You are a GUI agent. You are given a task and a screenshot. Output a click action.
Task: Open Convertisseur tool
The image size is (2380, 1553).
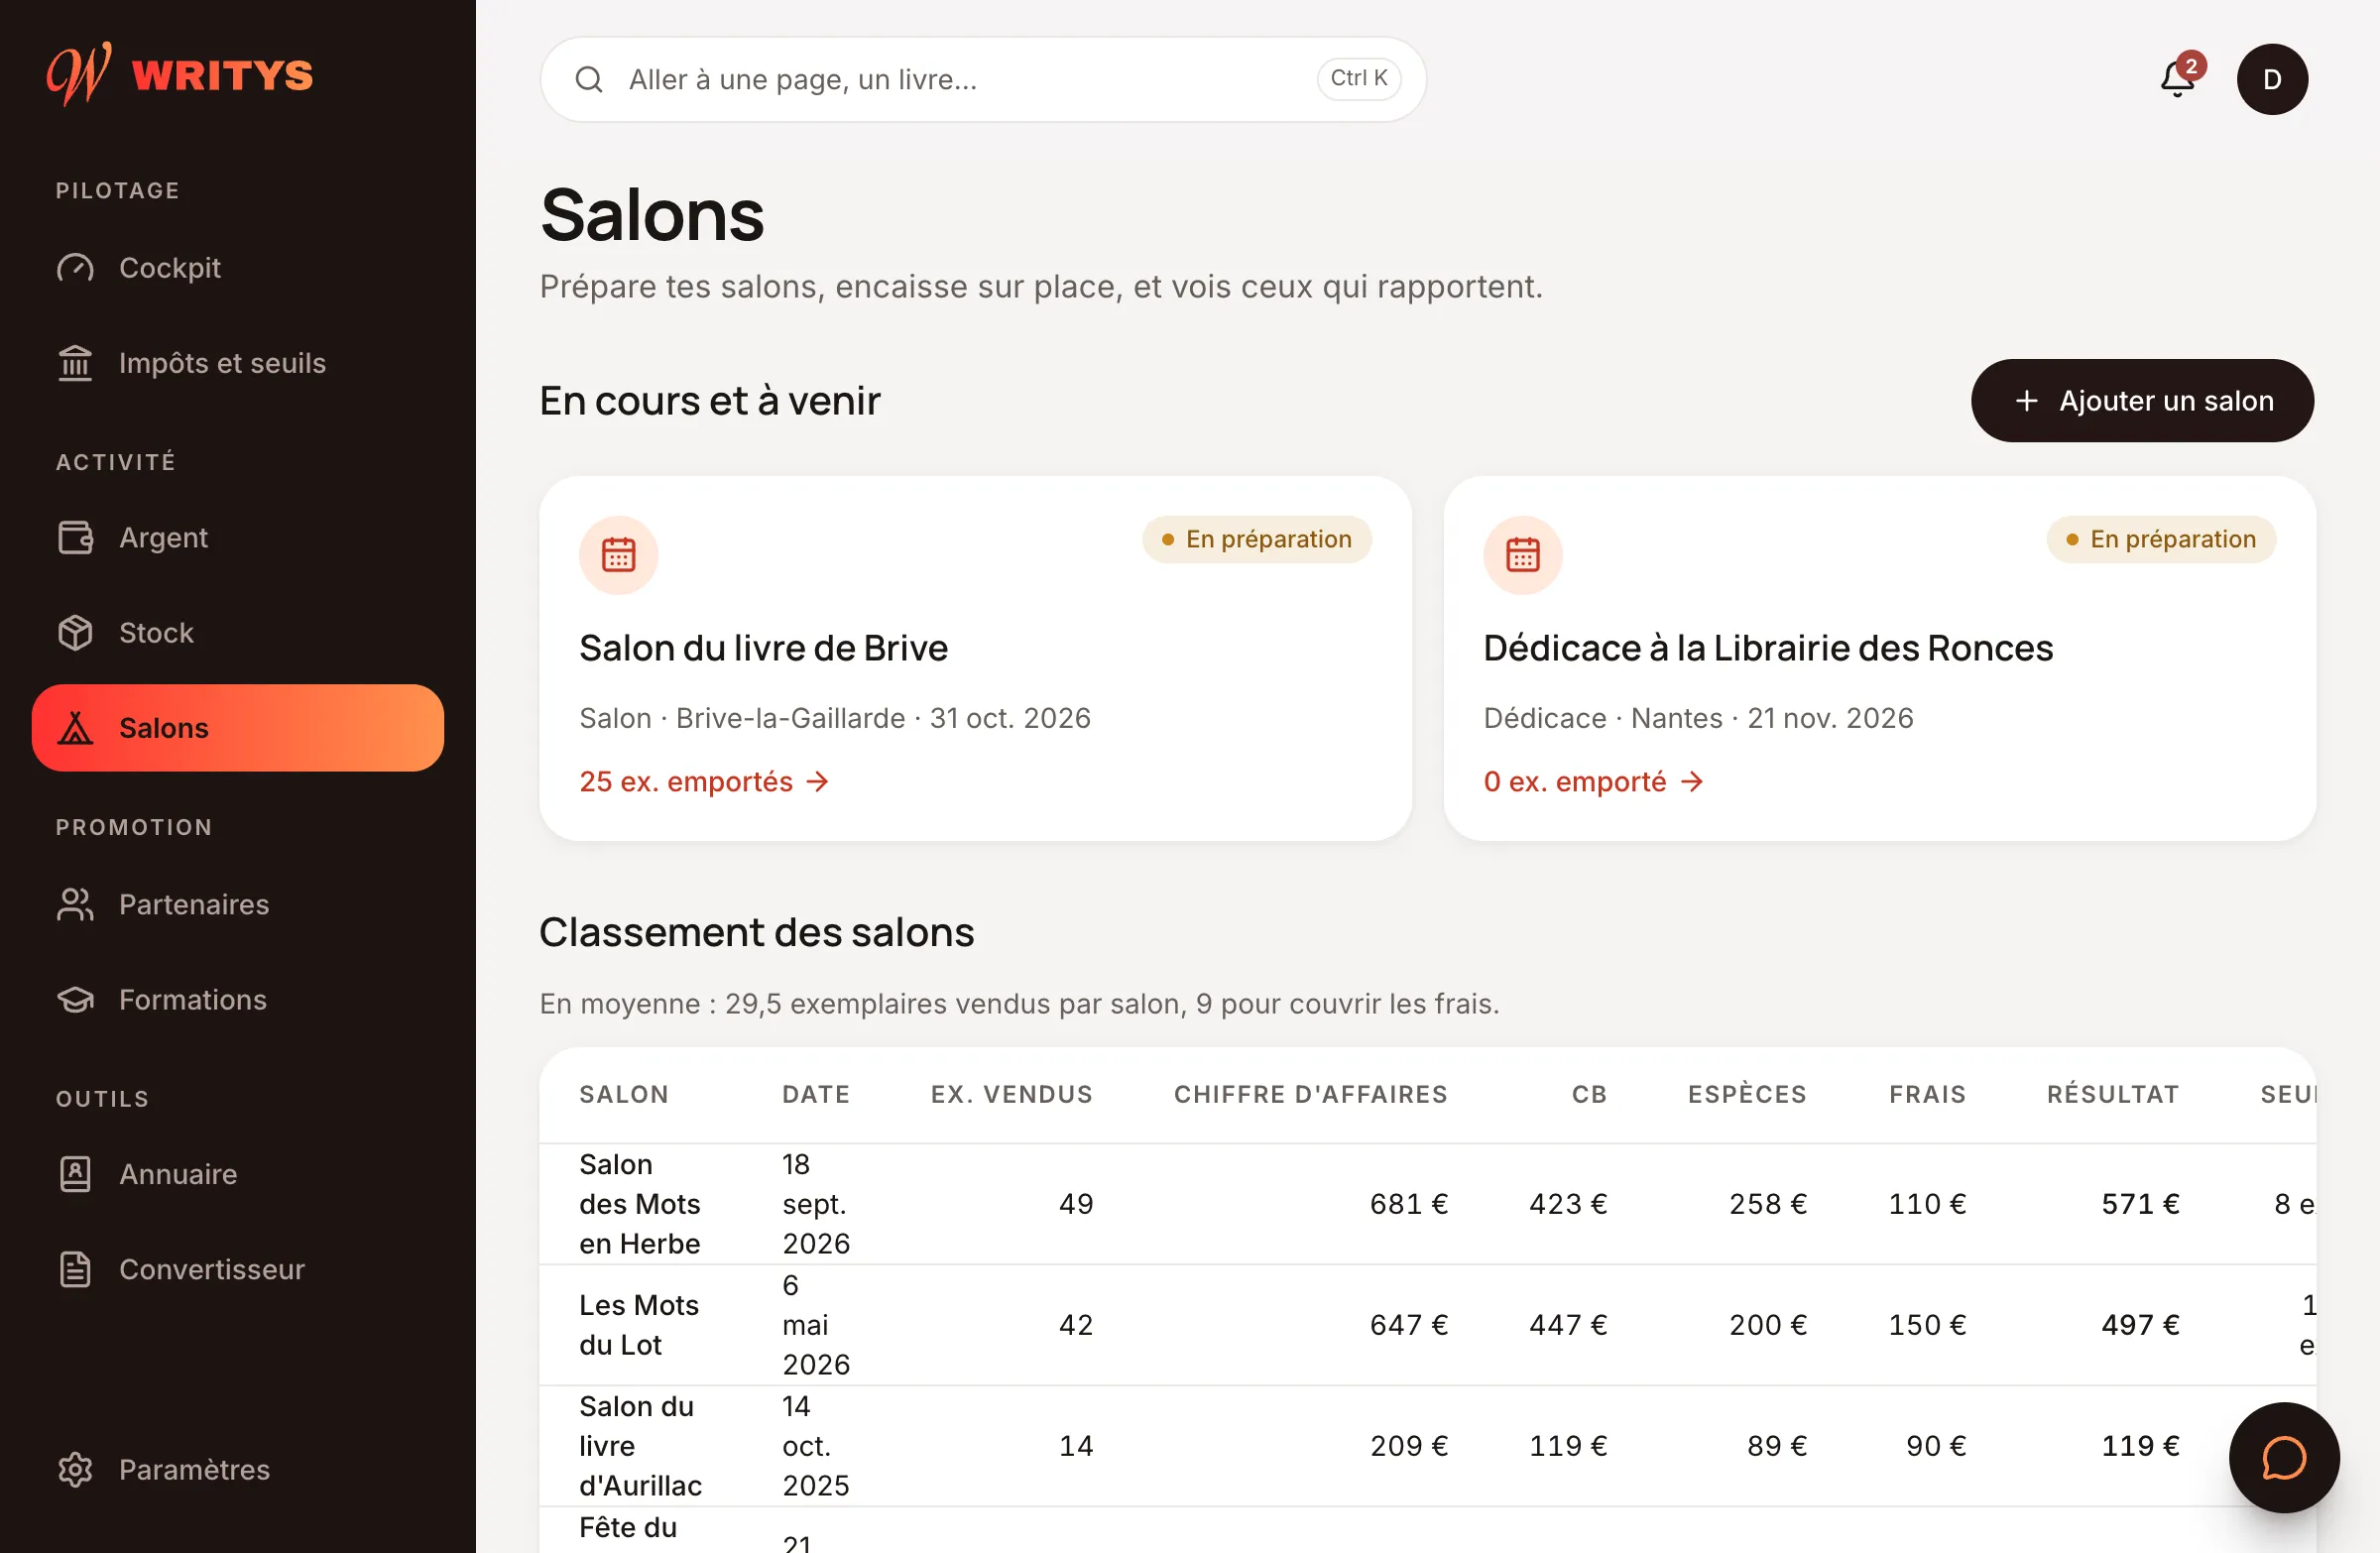pos(238,1269)
